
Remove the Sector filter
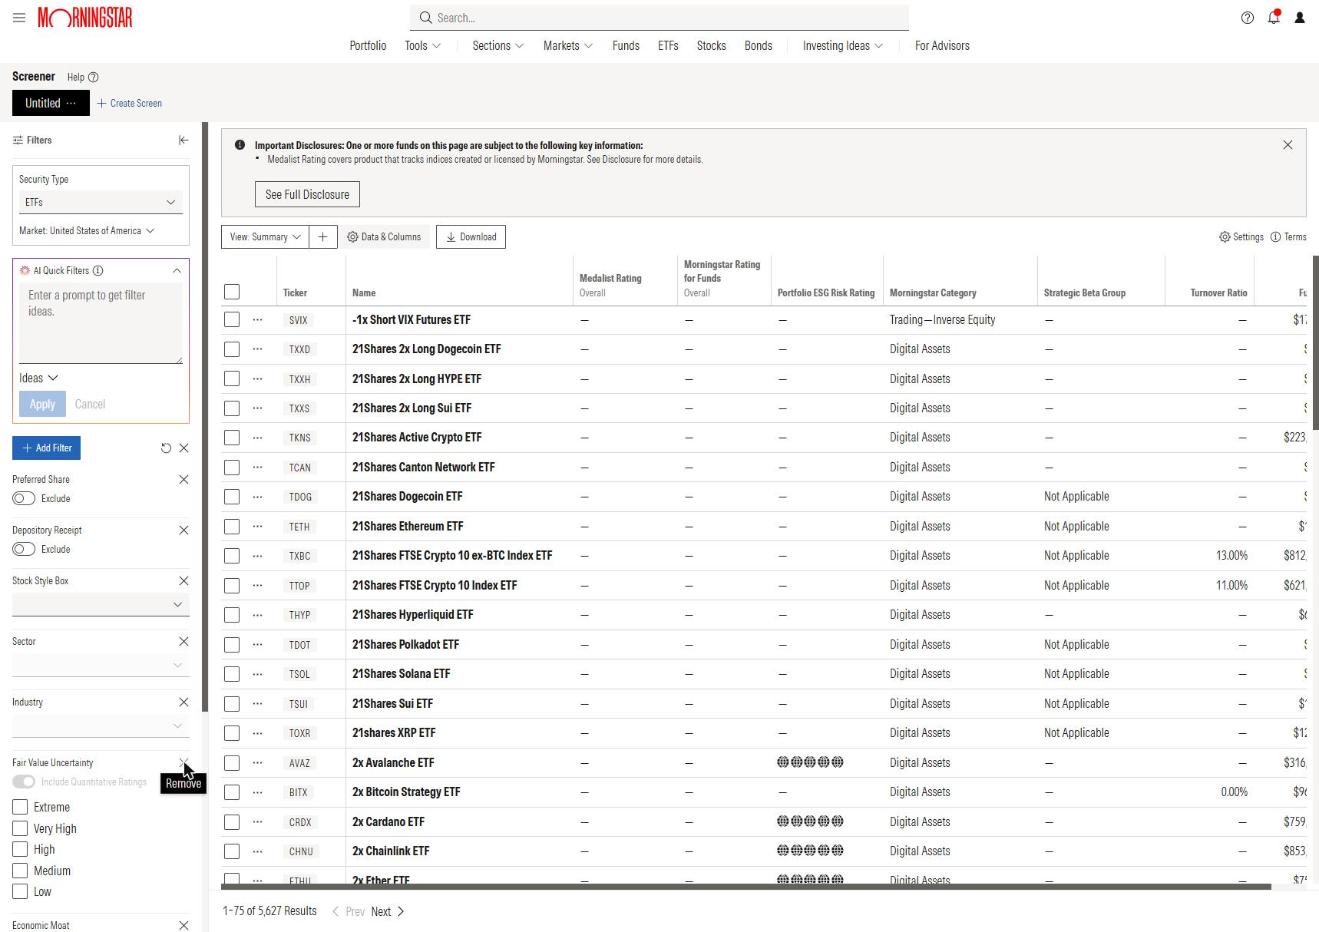point(183,642)
